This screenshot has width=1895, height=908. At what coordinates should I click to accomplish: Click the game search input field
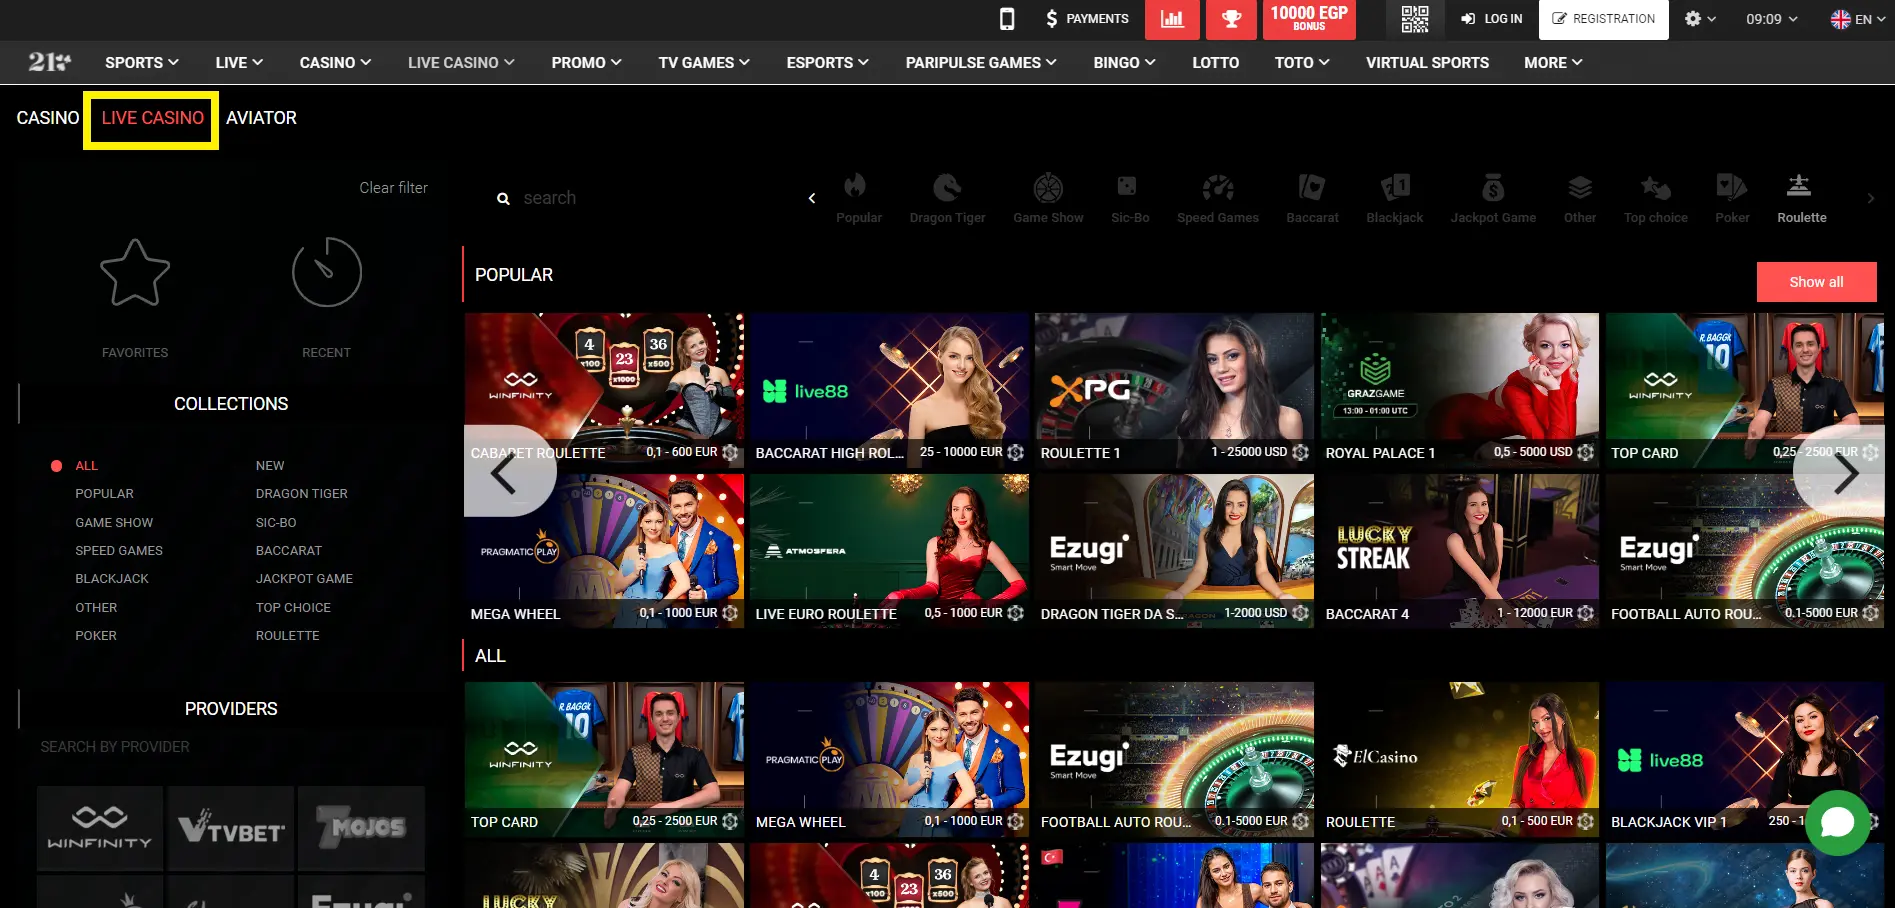[x=600, y=197]
